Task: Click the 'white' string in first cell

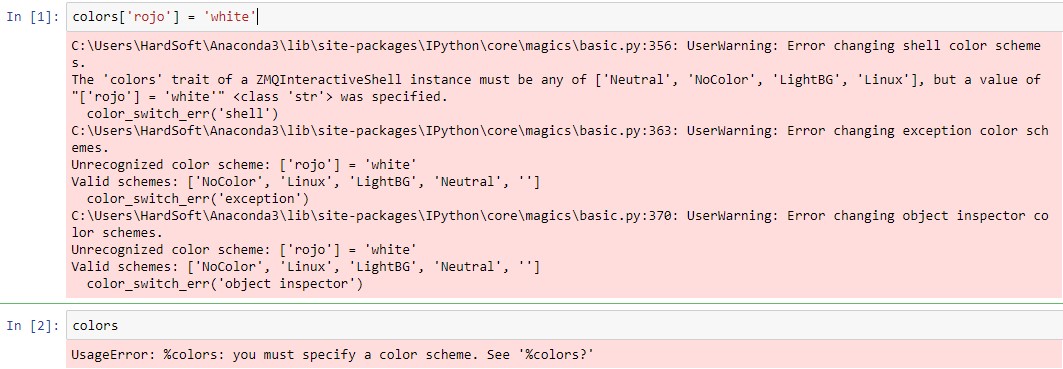Action: 229,16
